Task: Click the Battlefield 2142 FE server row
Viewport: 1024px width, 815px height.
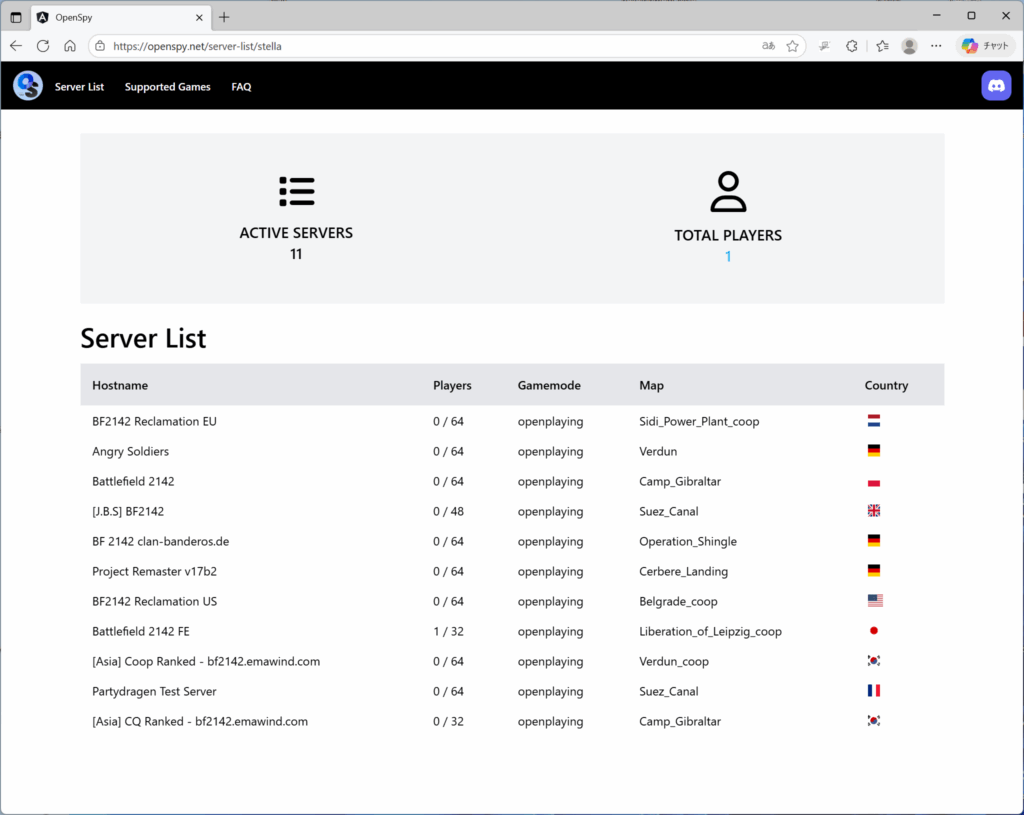Action: [x=140, y=631]
